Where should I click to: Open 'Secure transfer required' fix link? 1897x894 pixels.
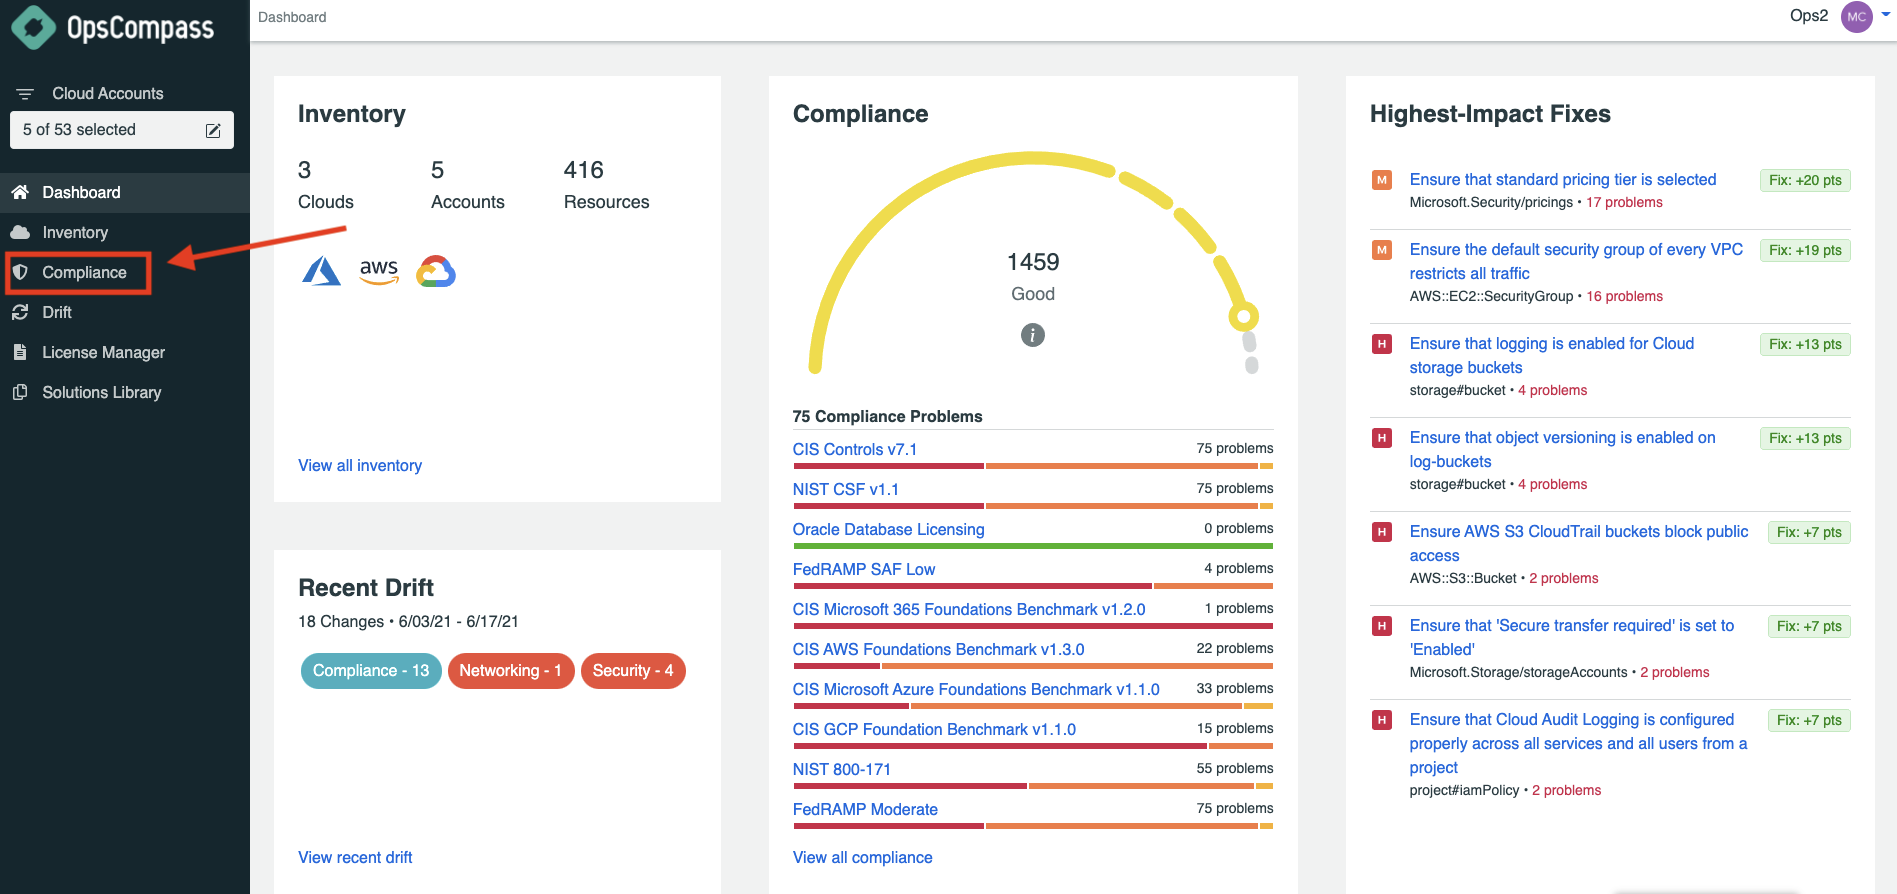pos(1572,638)
